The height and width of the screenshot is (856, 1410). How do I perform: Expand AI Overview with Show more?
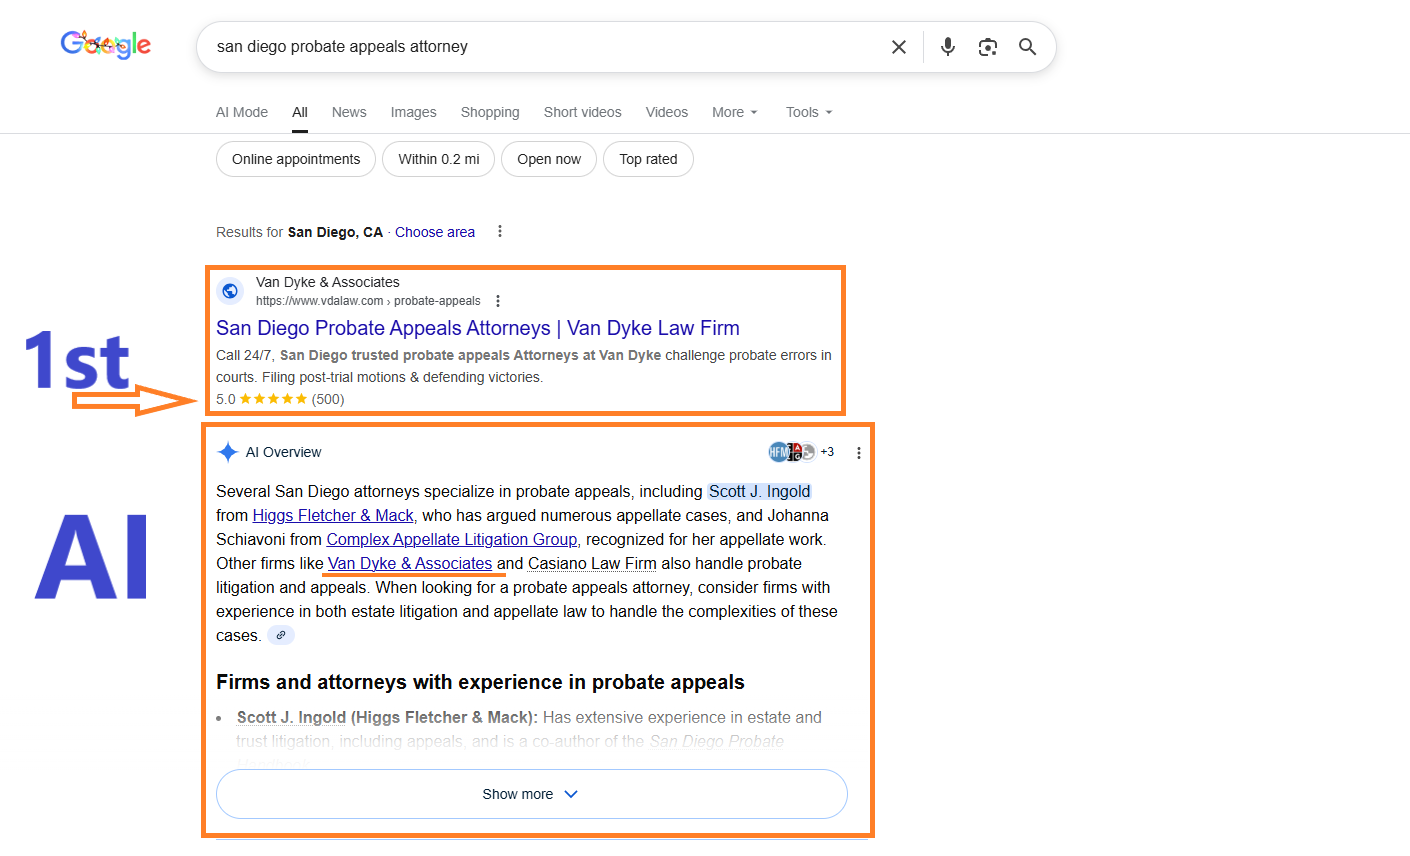532,794
